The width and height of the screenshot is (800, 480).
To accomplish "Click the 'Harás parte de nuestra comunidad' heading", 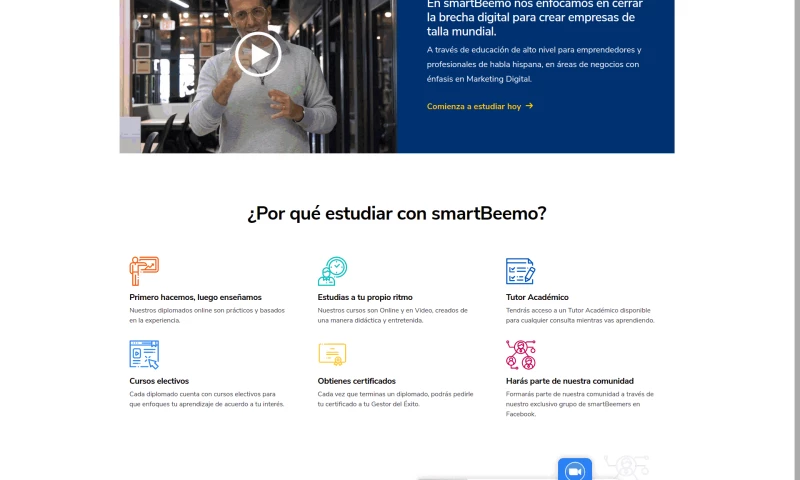I will click(x=569, y=381).
